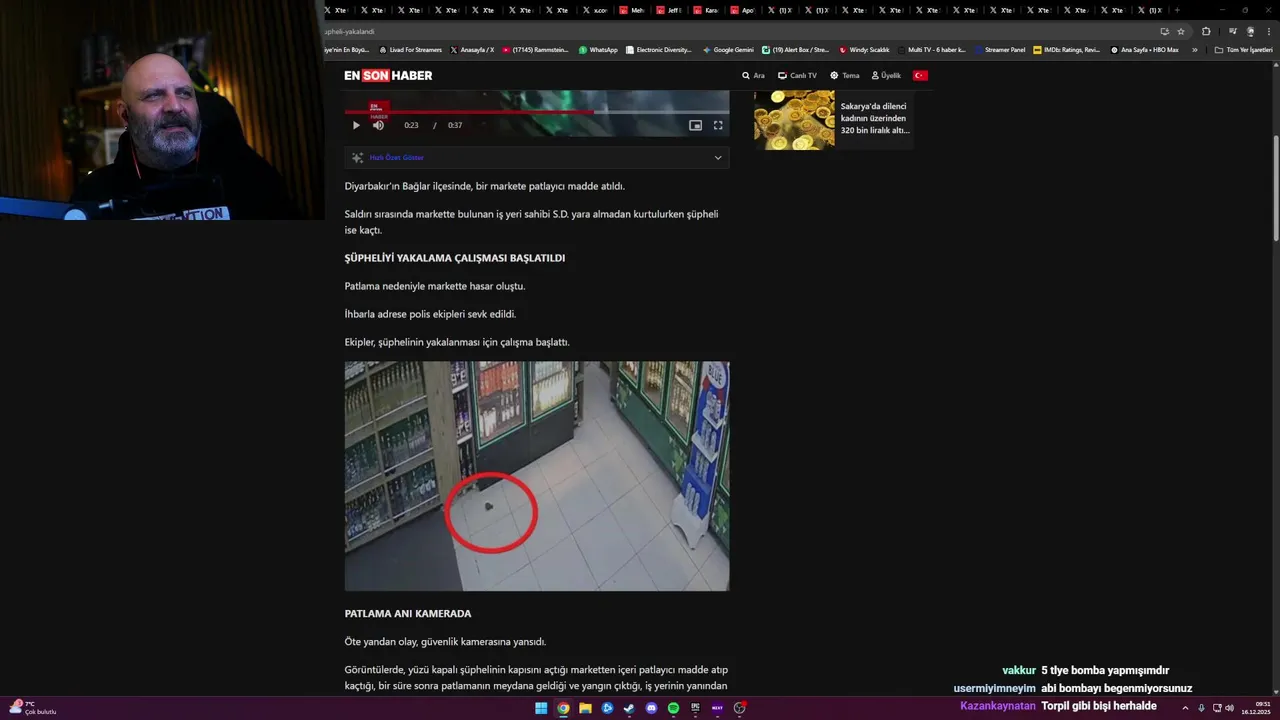Open the Electronic Diversity bookmark
Image resolution: width=1280 pixels, height=720 pixels.
[x=659, y=49]
